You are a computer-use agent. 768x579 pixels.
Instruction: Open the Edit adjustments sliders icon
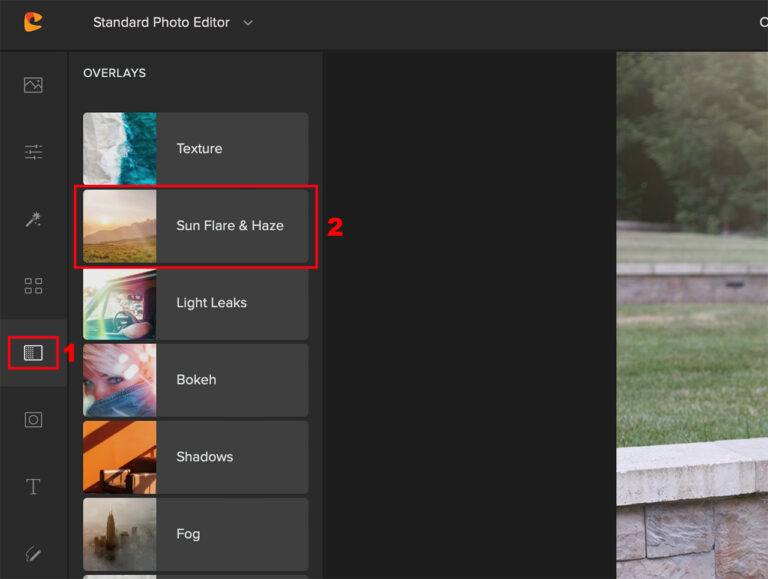coord(33,152)
